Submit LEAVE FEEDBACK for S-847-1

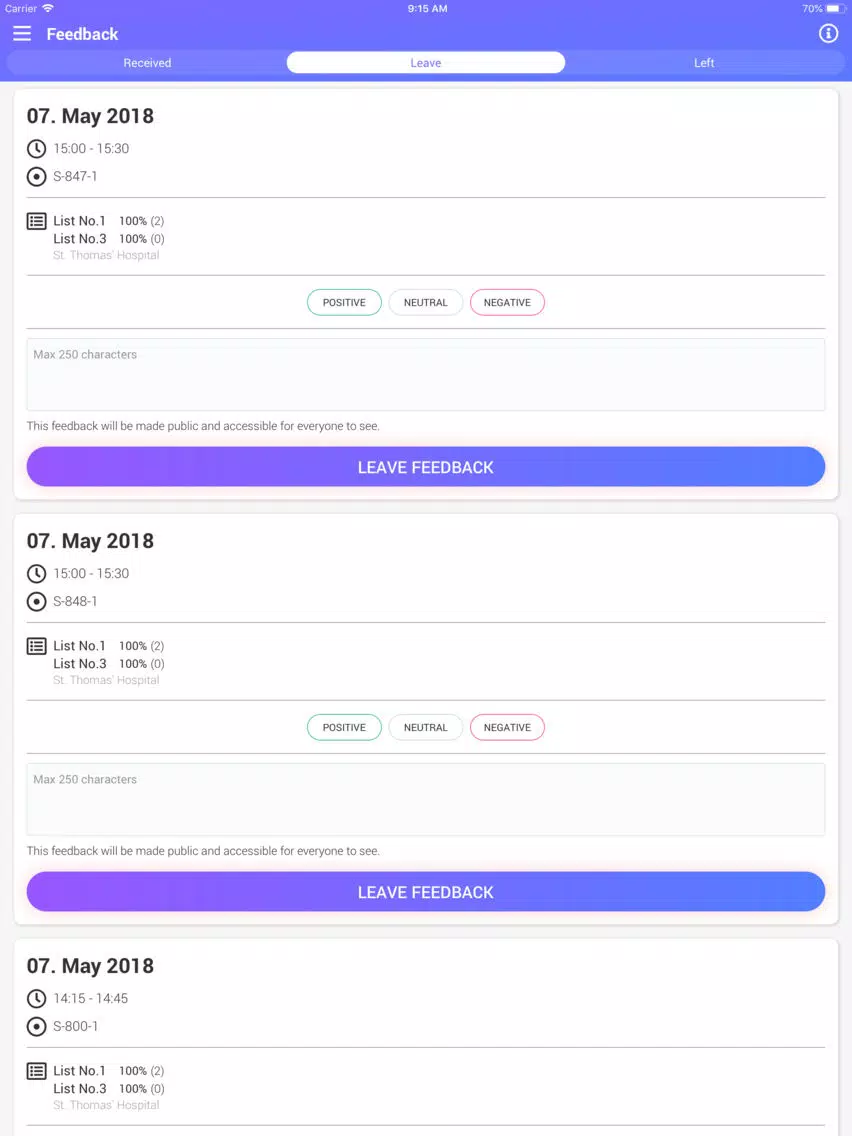(426, 467)
